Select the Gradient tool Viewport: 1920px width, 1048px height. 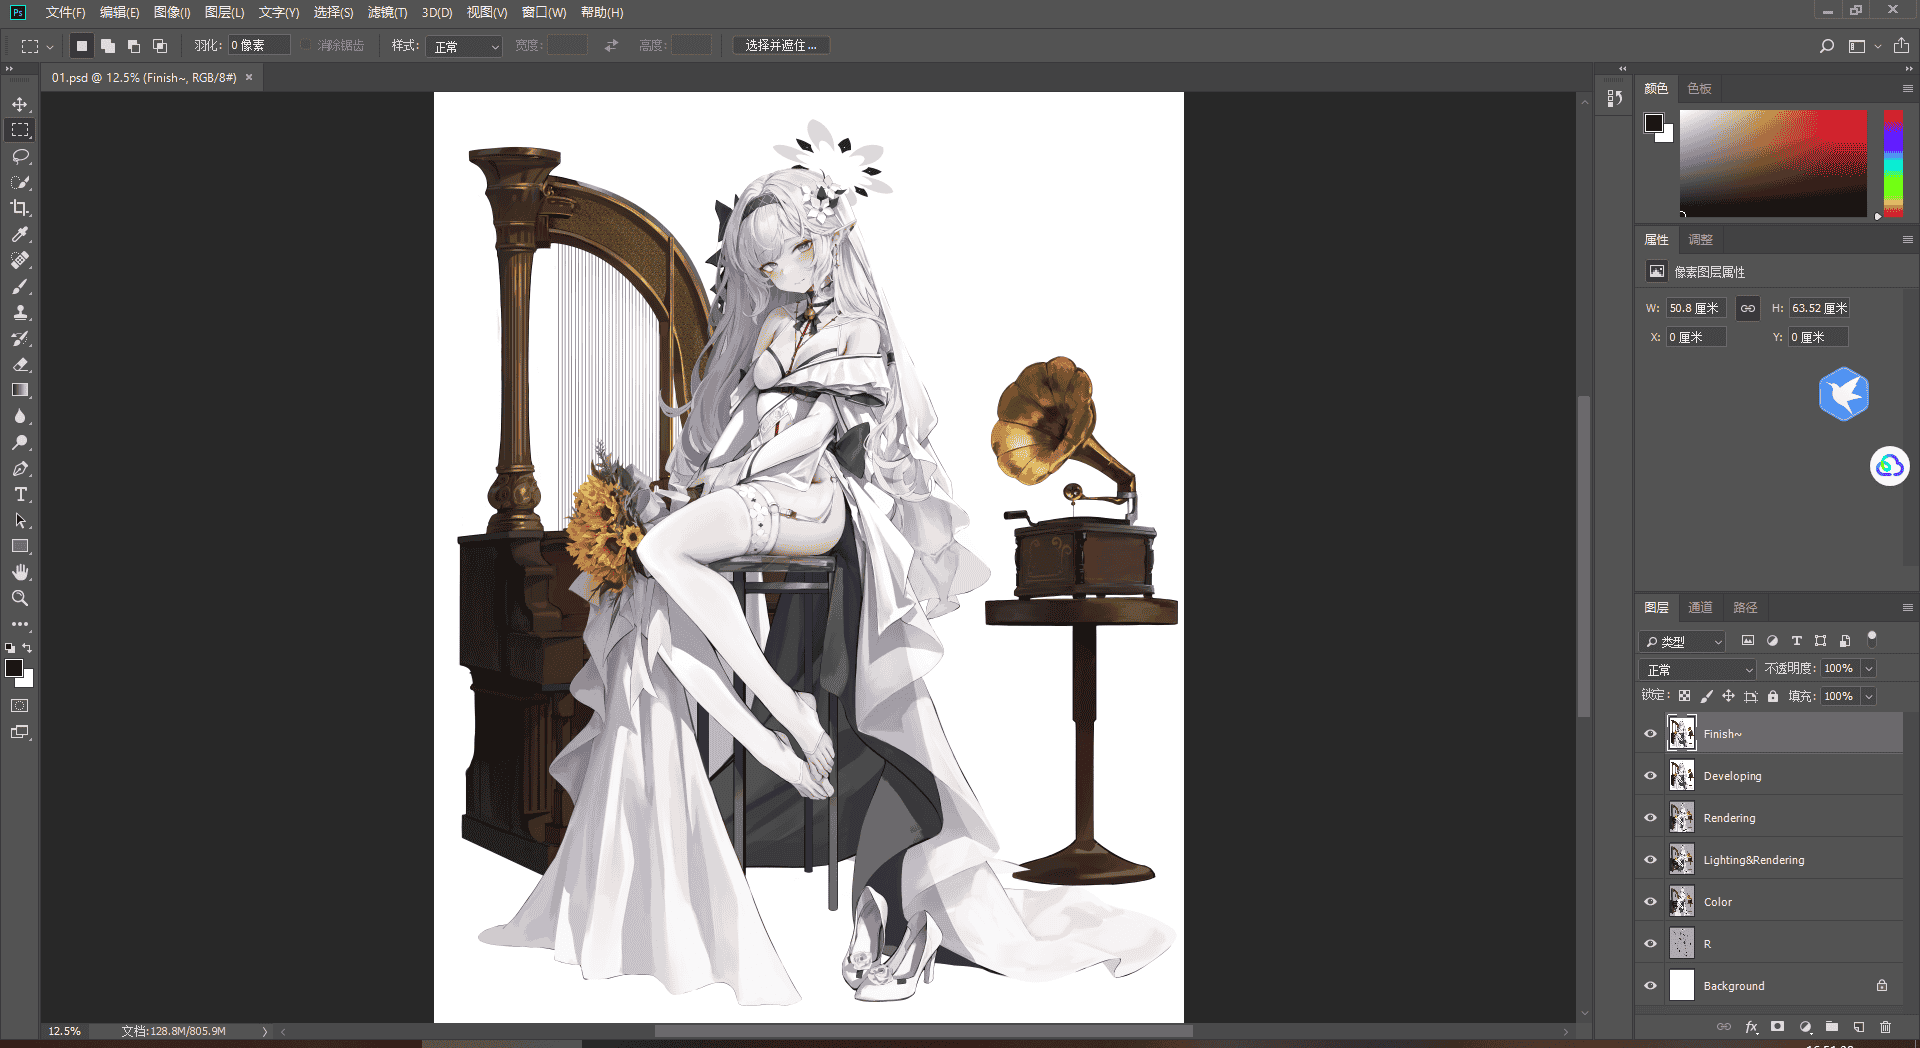point(20,390)
